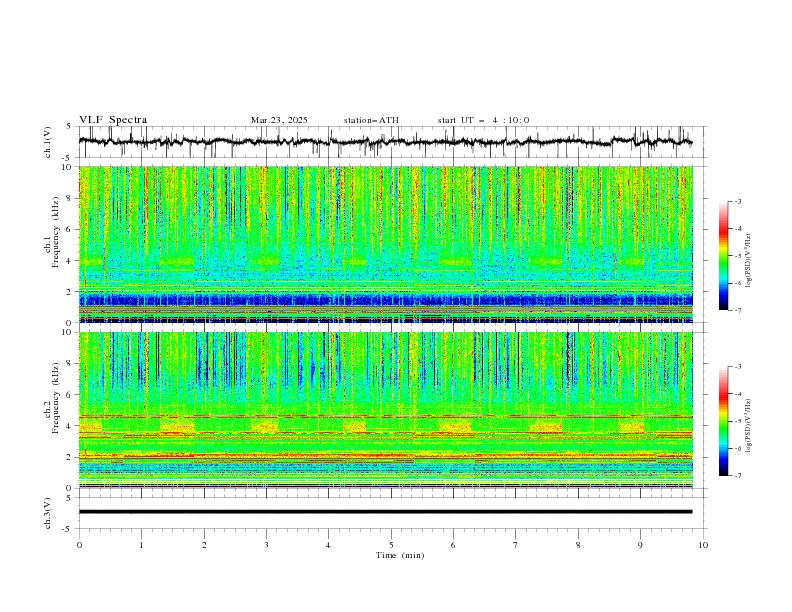Click the time axis tick label 0
792x612 pixels.
pos(79,545)
